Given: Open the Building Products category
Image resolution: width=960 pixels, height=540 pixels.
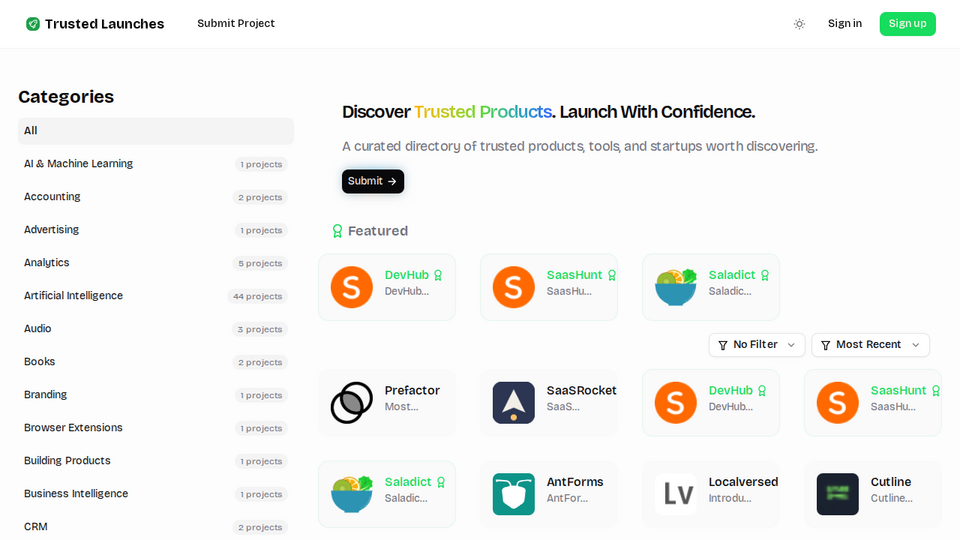Looking at the screenshot, I should 156,462.
